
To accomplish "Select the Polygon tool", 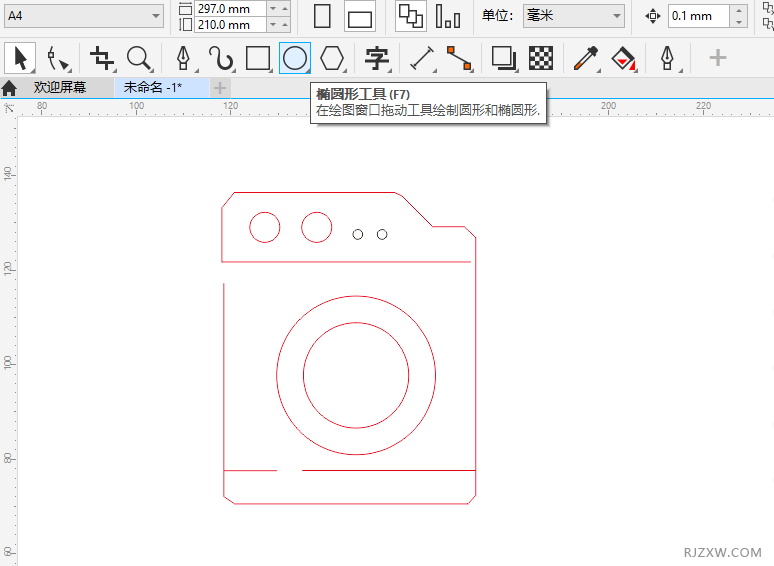I will click(332, 58).
